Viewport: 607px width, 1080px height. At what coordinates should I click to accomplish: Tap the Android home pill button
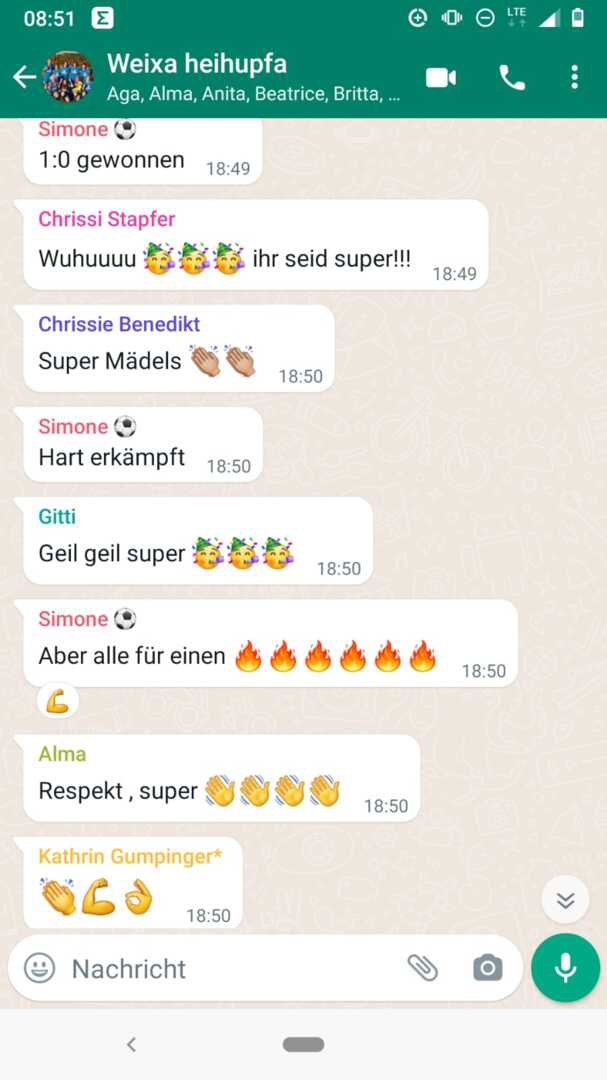coord(303,1045)
